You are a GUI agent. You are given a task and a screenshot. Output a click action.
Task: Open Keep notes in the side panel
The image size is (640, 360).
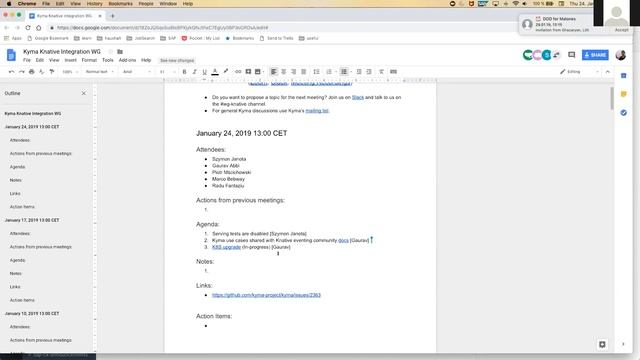(623, 94)
